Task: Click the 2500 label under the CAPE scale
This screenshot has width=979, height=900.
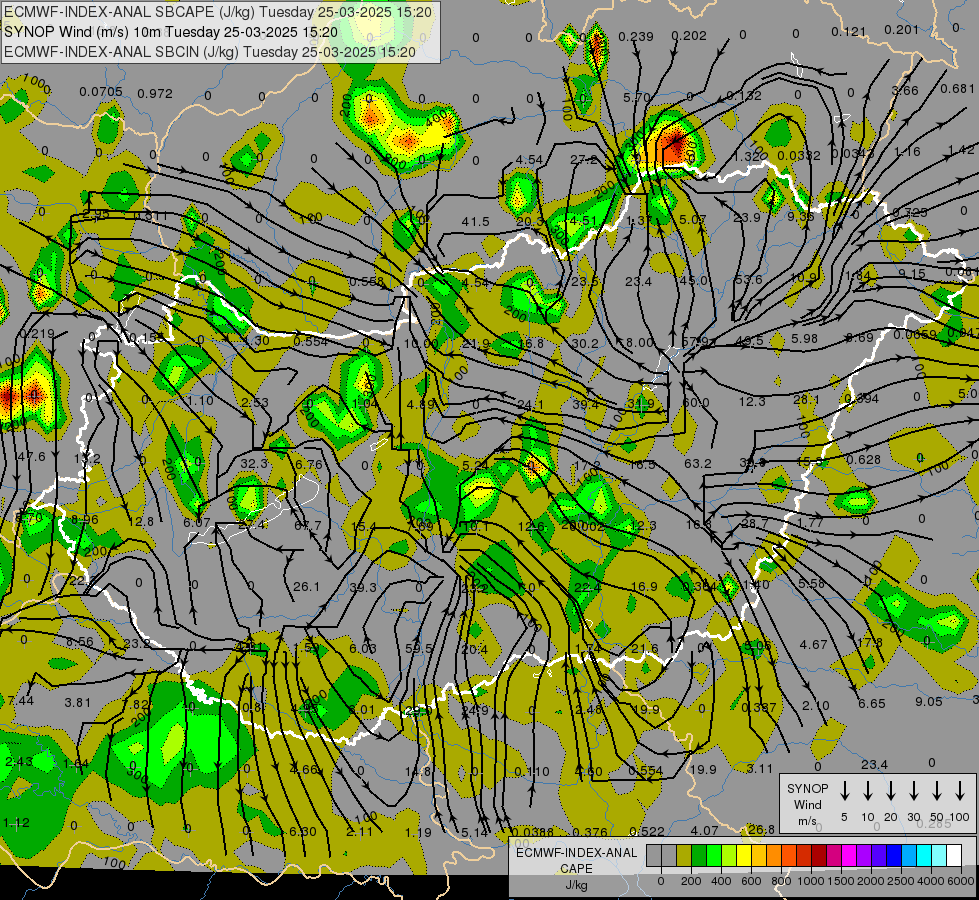Action: point(900,881)
